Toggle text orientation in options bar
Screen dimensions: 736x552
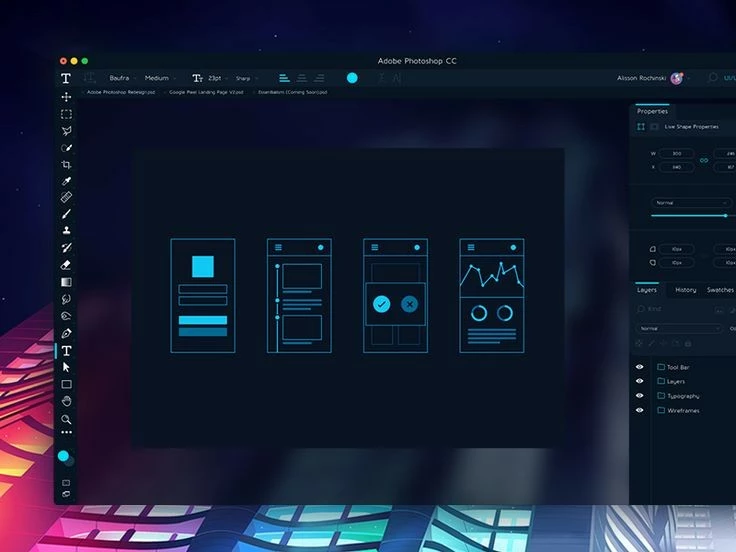[x=89, y=78]
